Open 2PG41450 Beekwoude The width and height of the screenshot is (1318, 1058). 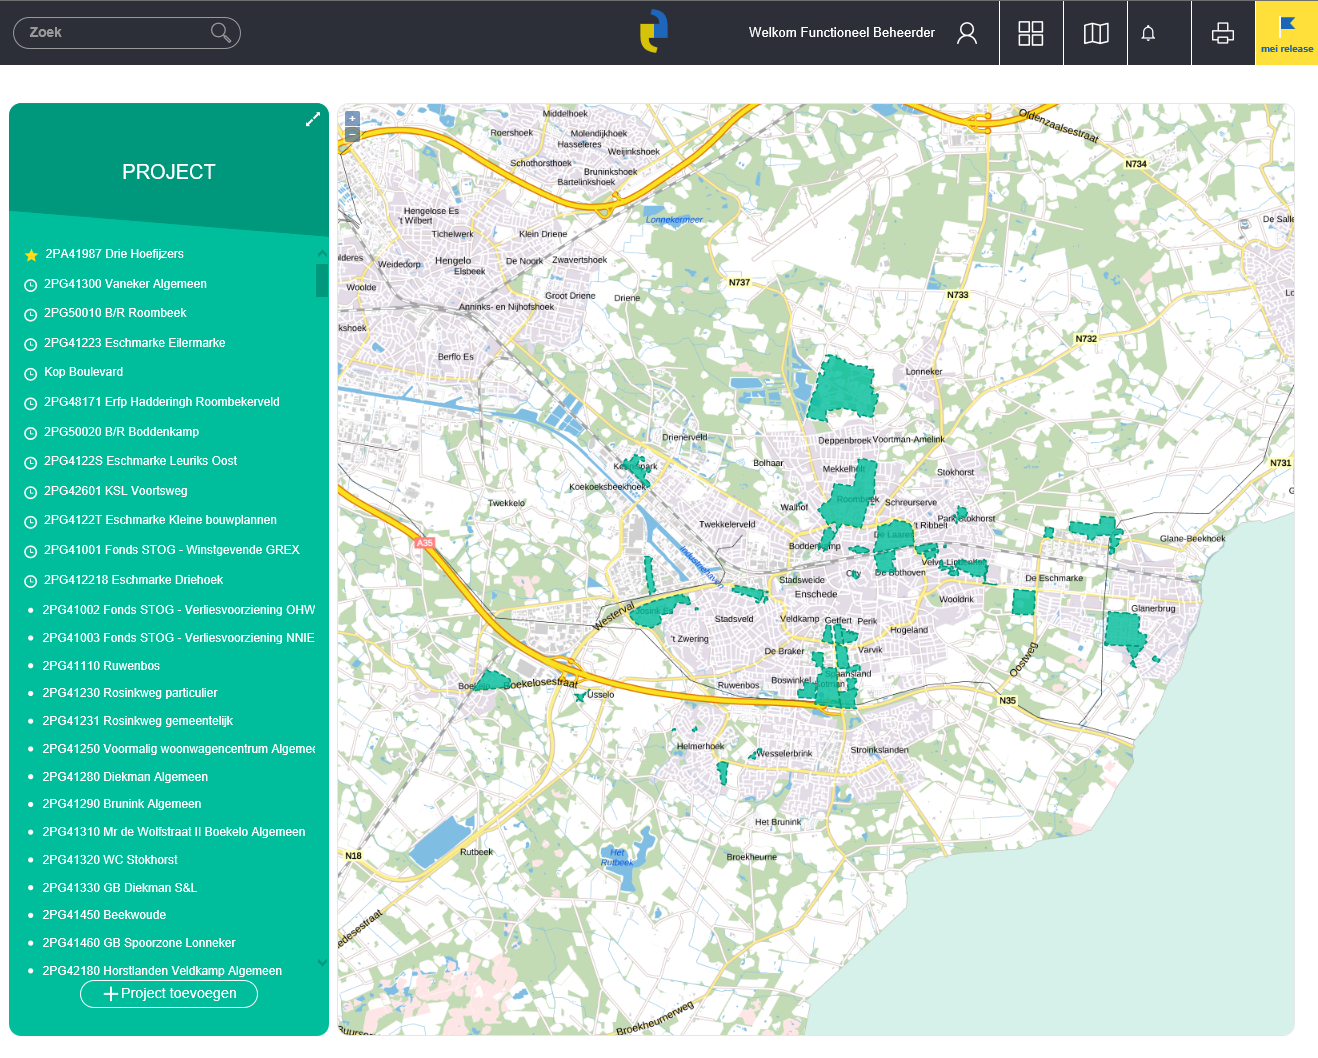click(x=104, y=915)
